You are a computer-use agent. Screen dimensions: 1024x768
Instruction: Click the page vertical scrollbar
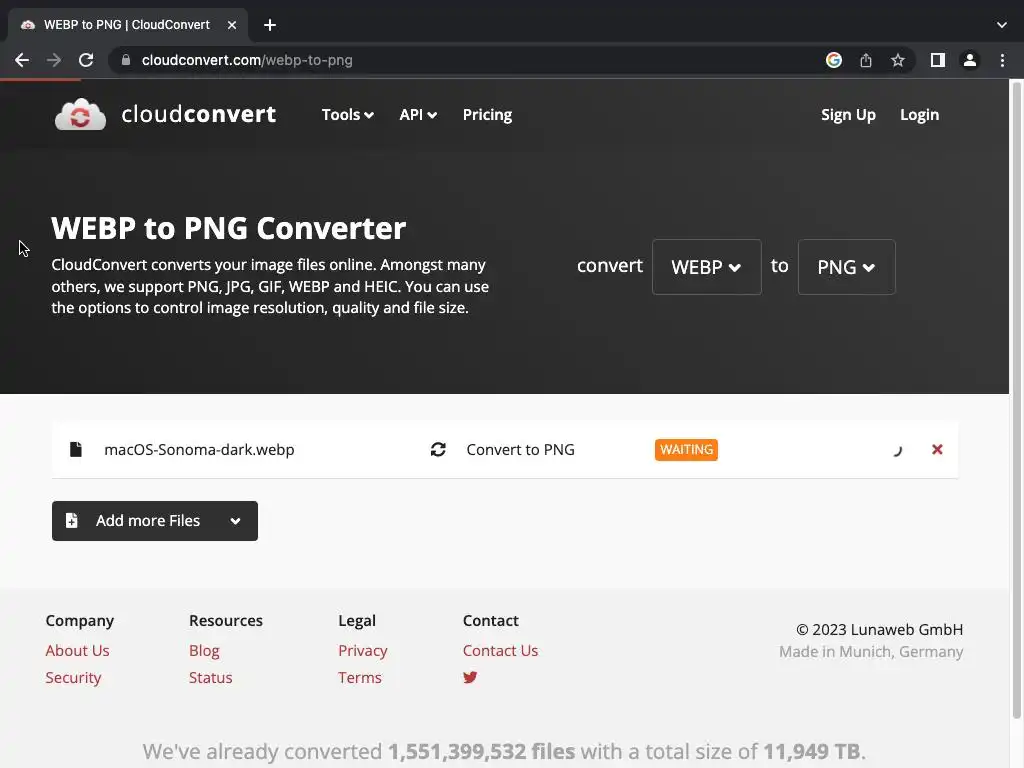coord(1016,398)
